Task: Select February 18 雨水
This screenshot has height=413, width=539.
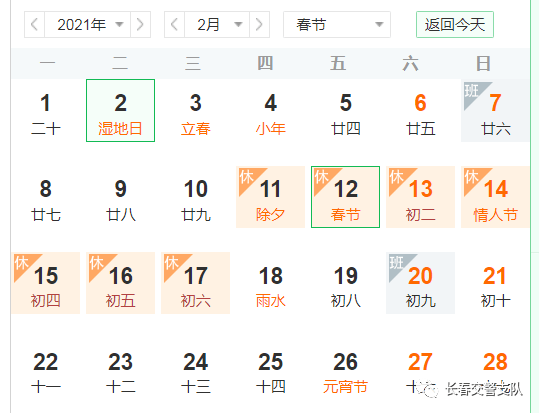Action: pyautogui.click(x=271, y=283)
